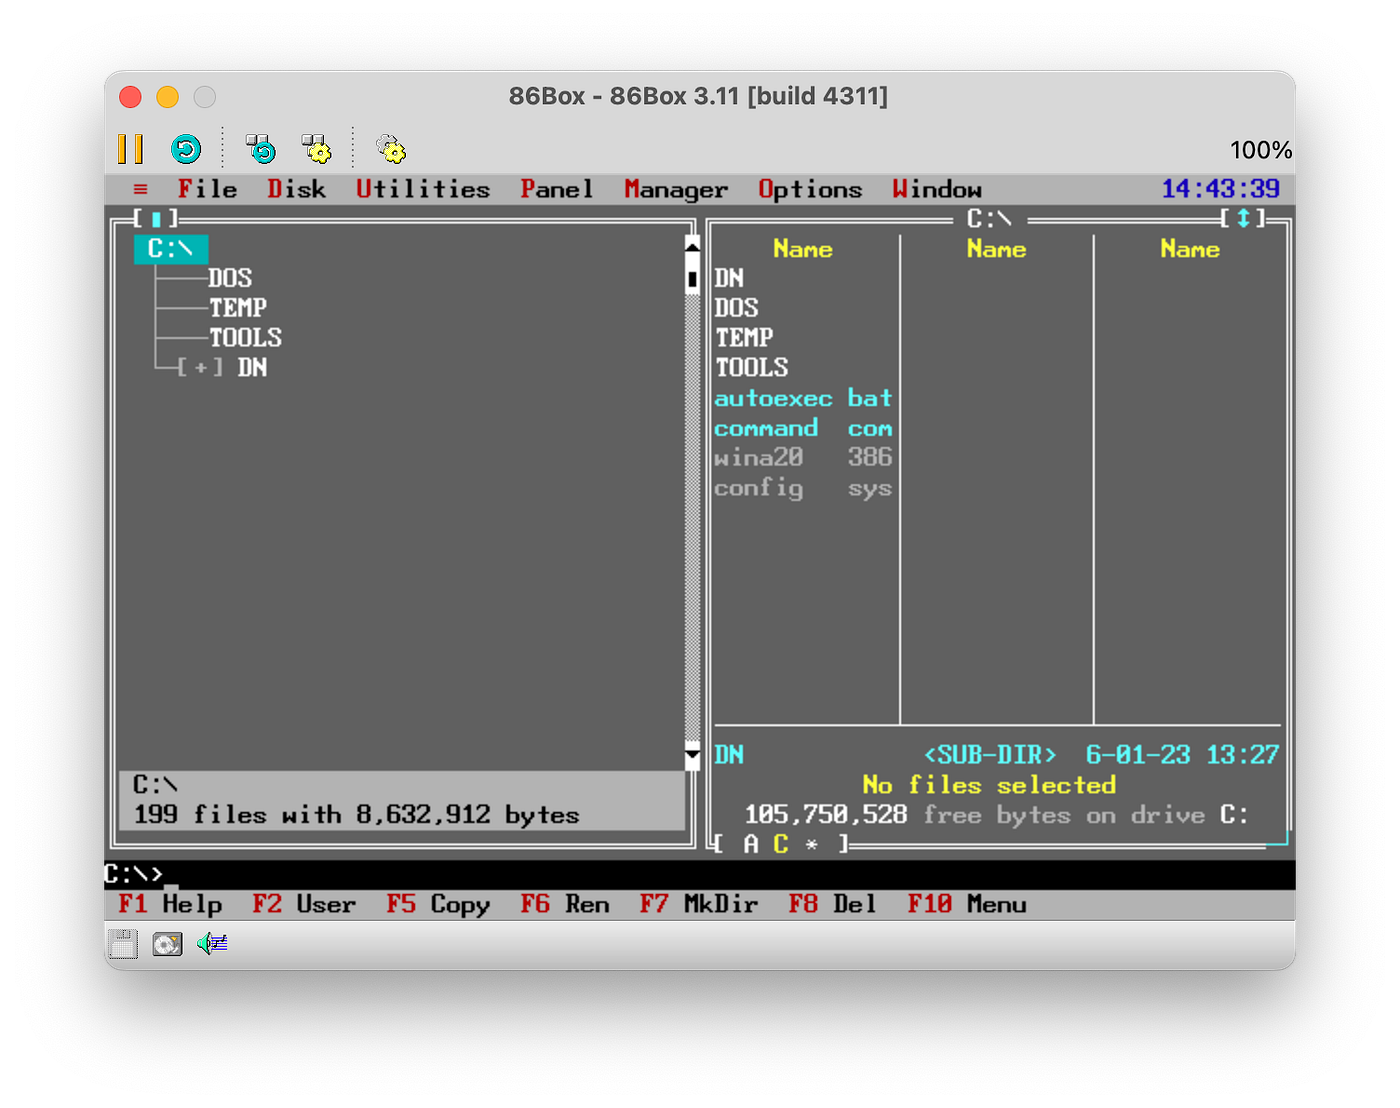Select command com file
The width and height of the screenshot is (1400, 1108).
click(x=803, y=428)
